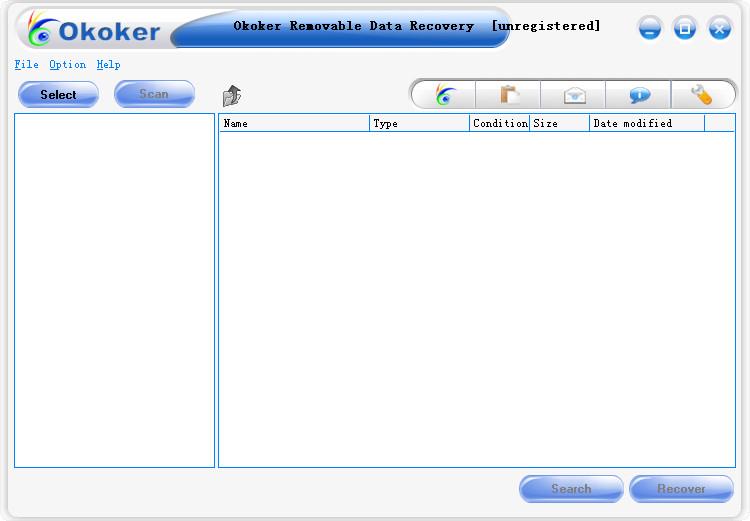Screen dimensions: 750x521
Task: Open the File menu
Action: (x=26, y=65)
